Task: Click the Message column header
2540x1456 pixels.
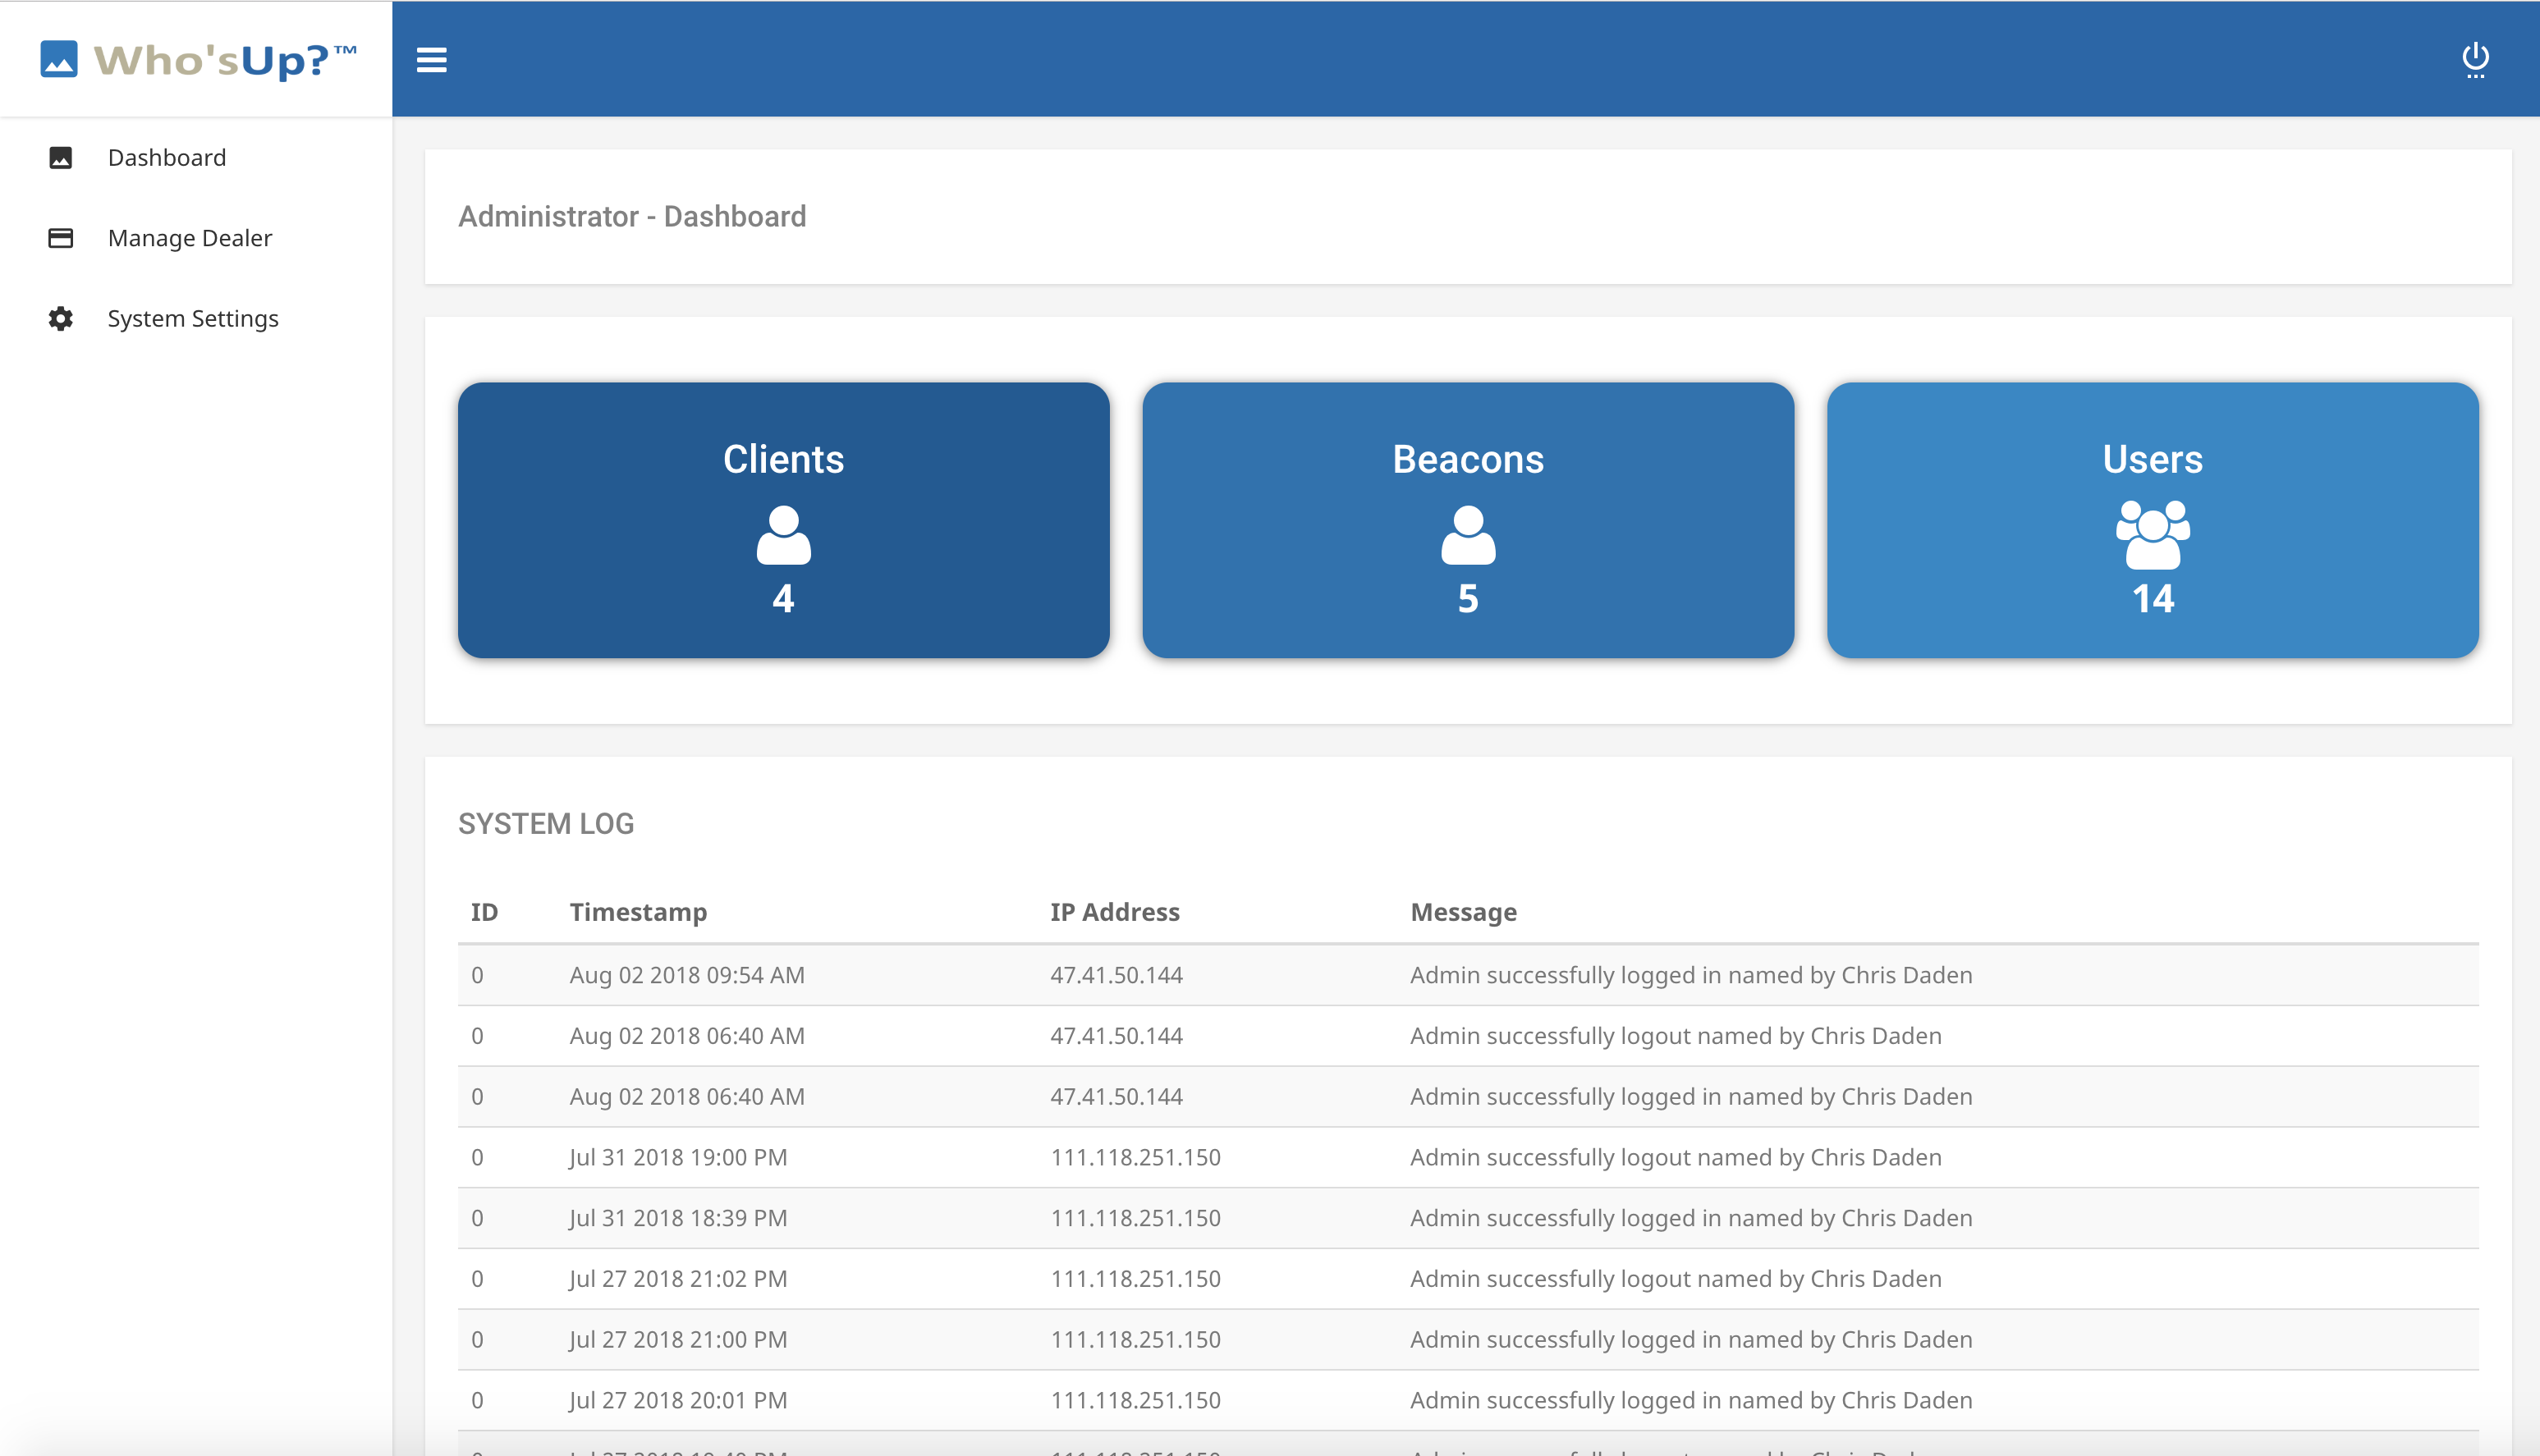Action: click(x=1463, y=912)
